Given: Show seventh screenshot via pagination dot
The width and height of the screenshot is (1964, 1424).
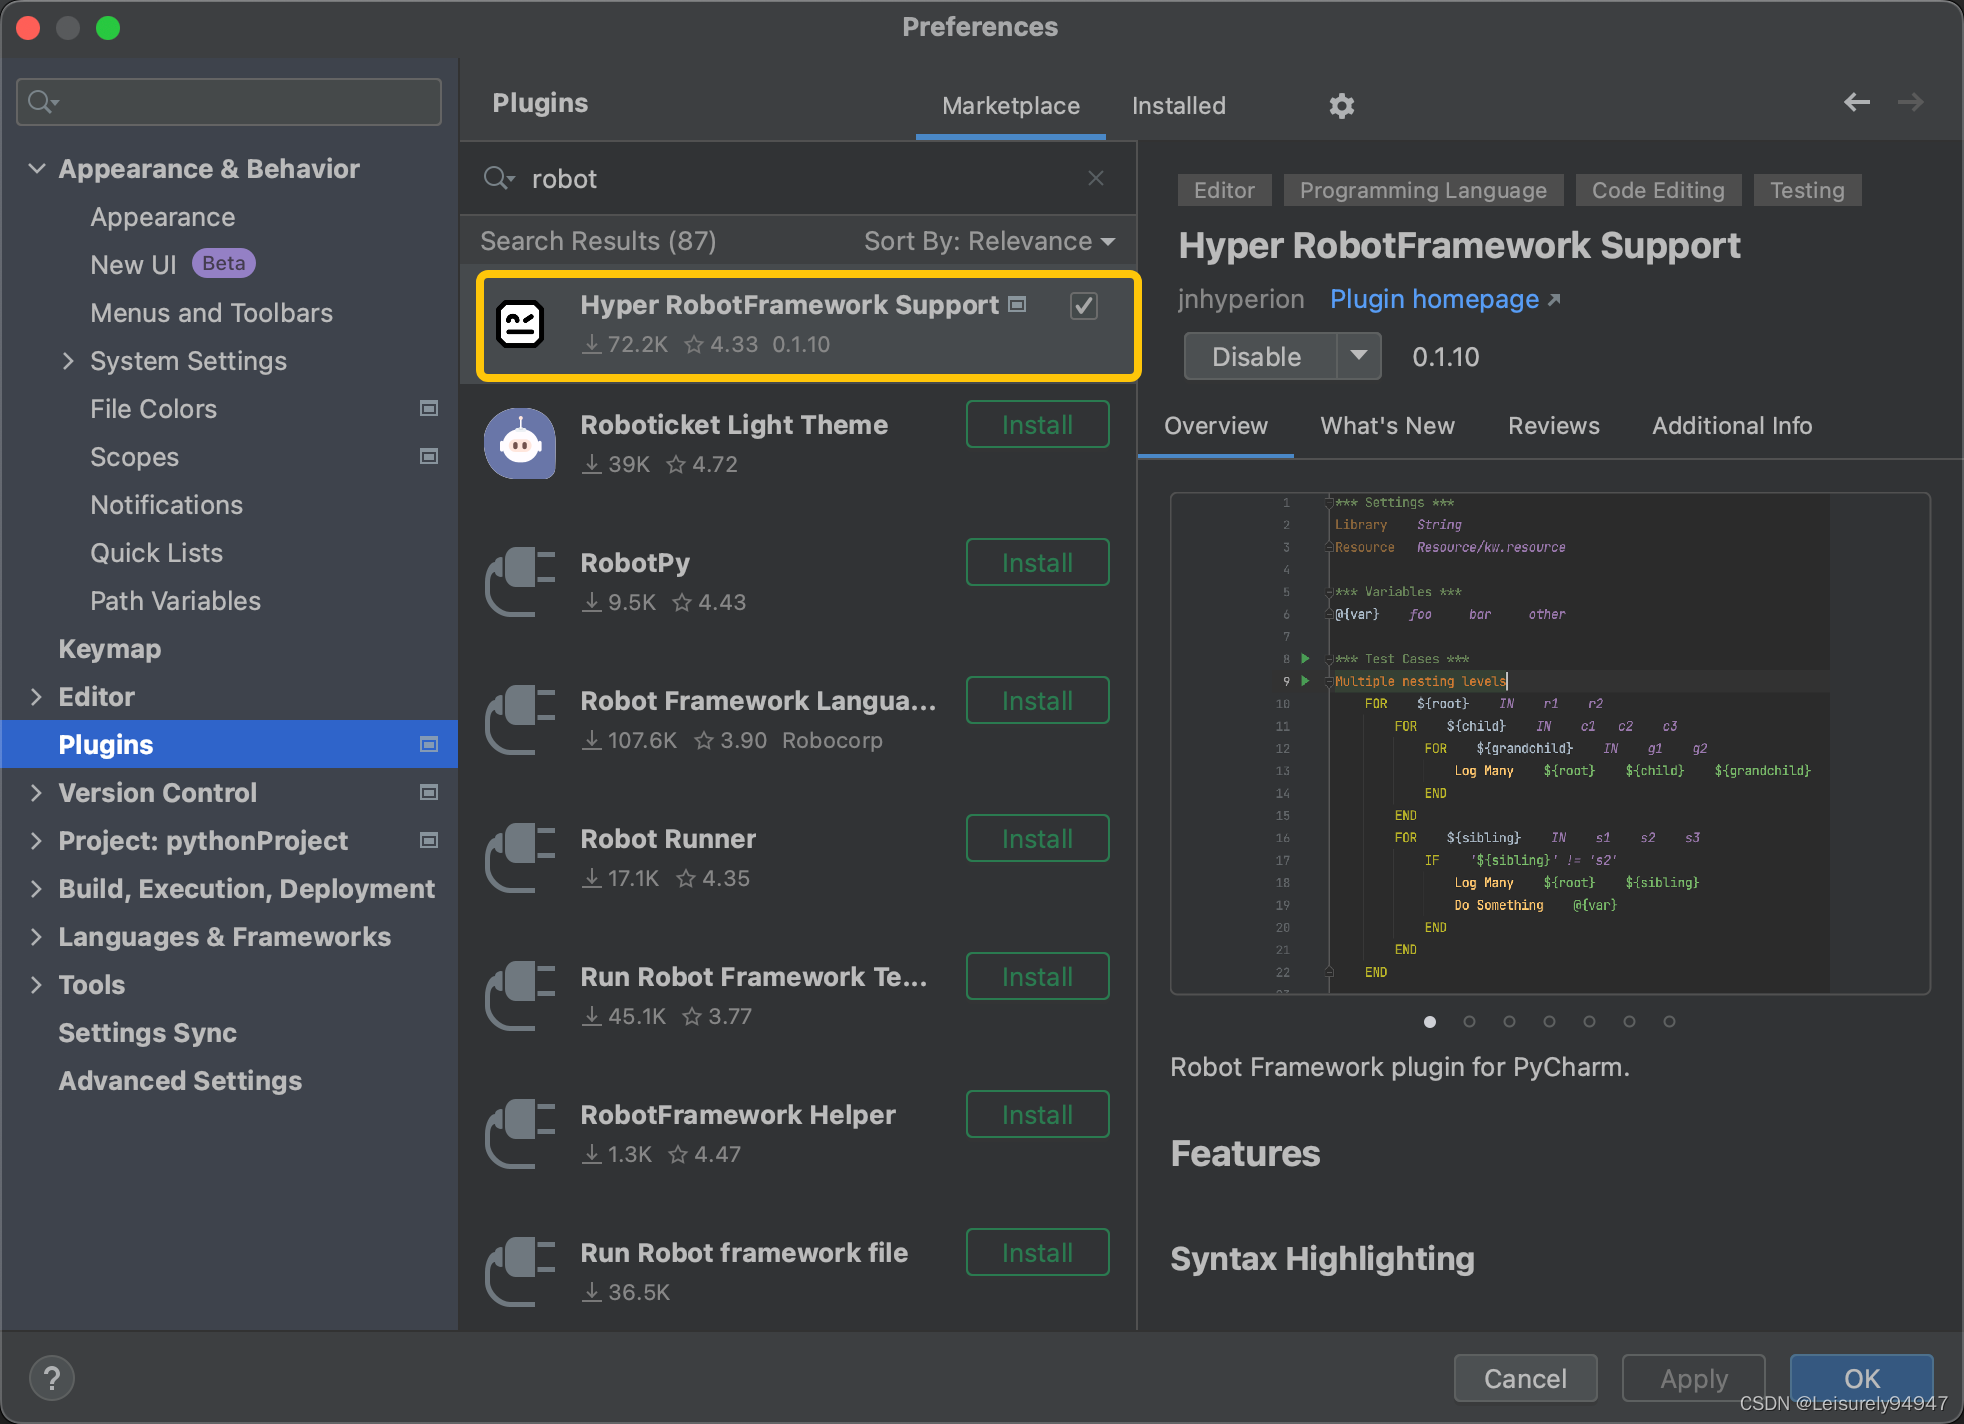Looking at the screenshot, I should coord(1669,1021).
